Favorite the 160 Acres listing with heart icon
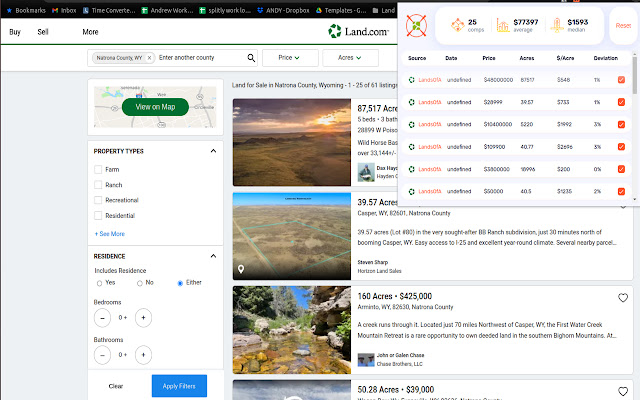 click(x=623, y=298)
